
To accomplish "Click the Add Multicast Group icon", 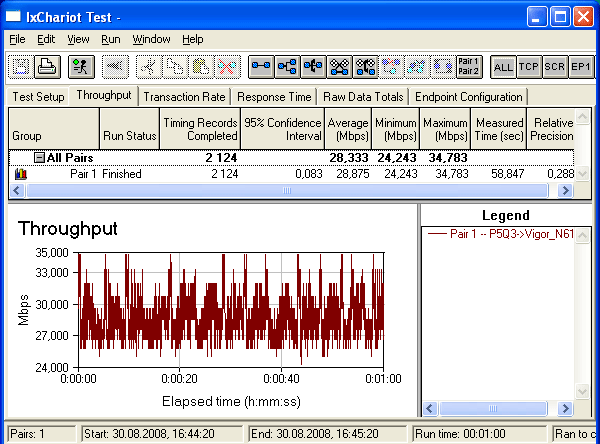I will pyautogui.click(x=287, y=67).
